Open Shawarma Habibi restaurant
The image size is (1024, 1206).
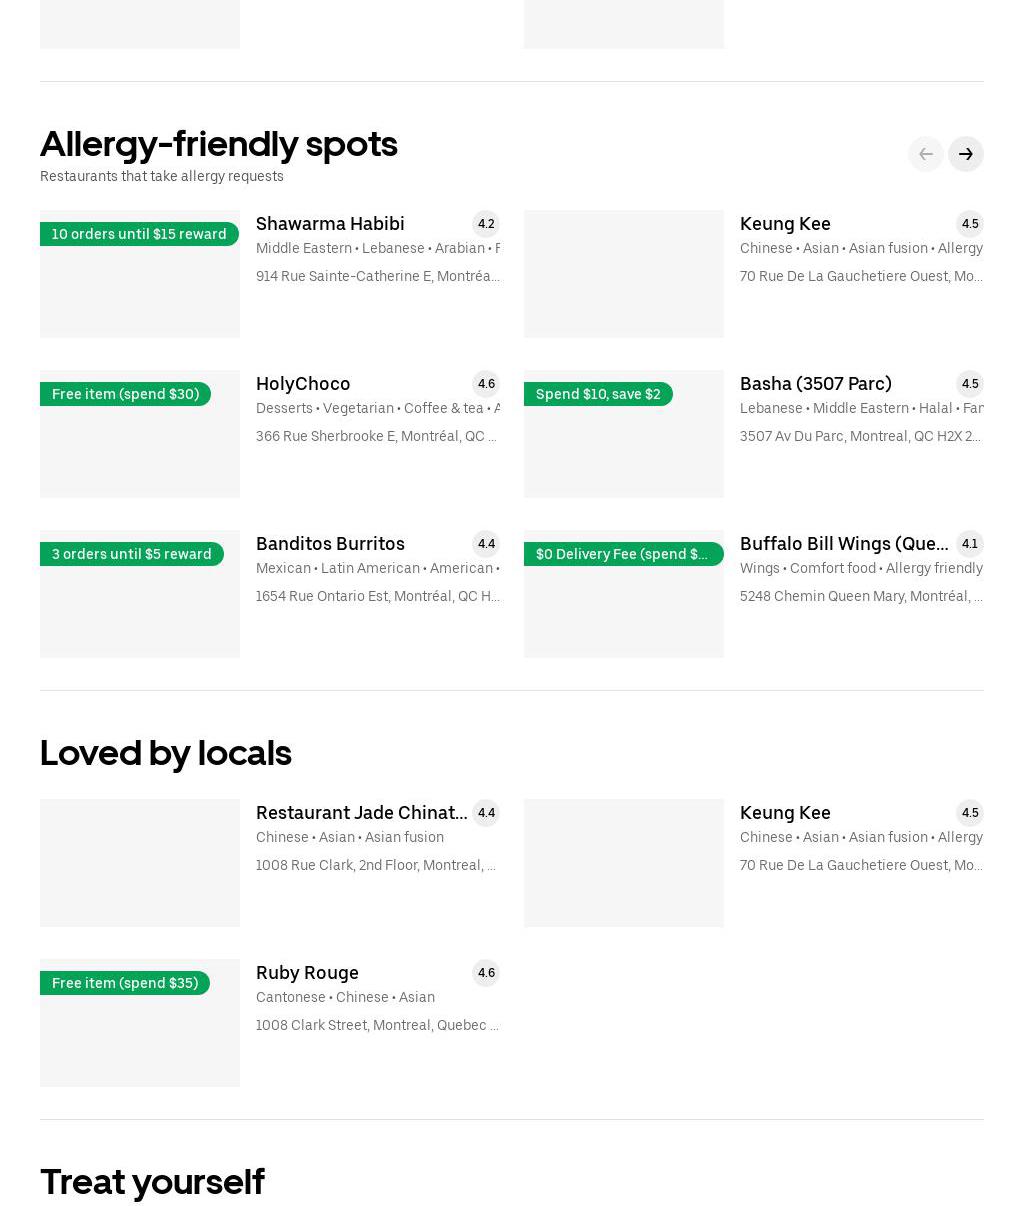click(x=330, y=224)
